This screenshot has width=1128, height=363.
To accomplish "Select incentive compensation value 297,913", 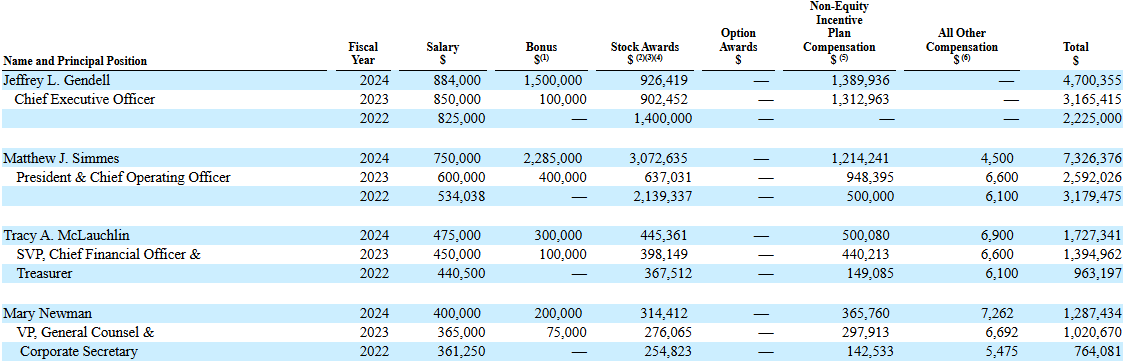I will coord(865,333).
